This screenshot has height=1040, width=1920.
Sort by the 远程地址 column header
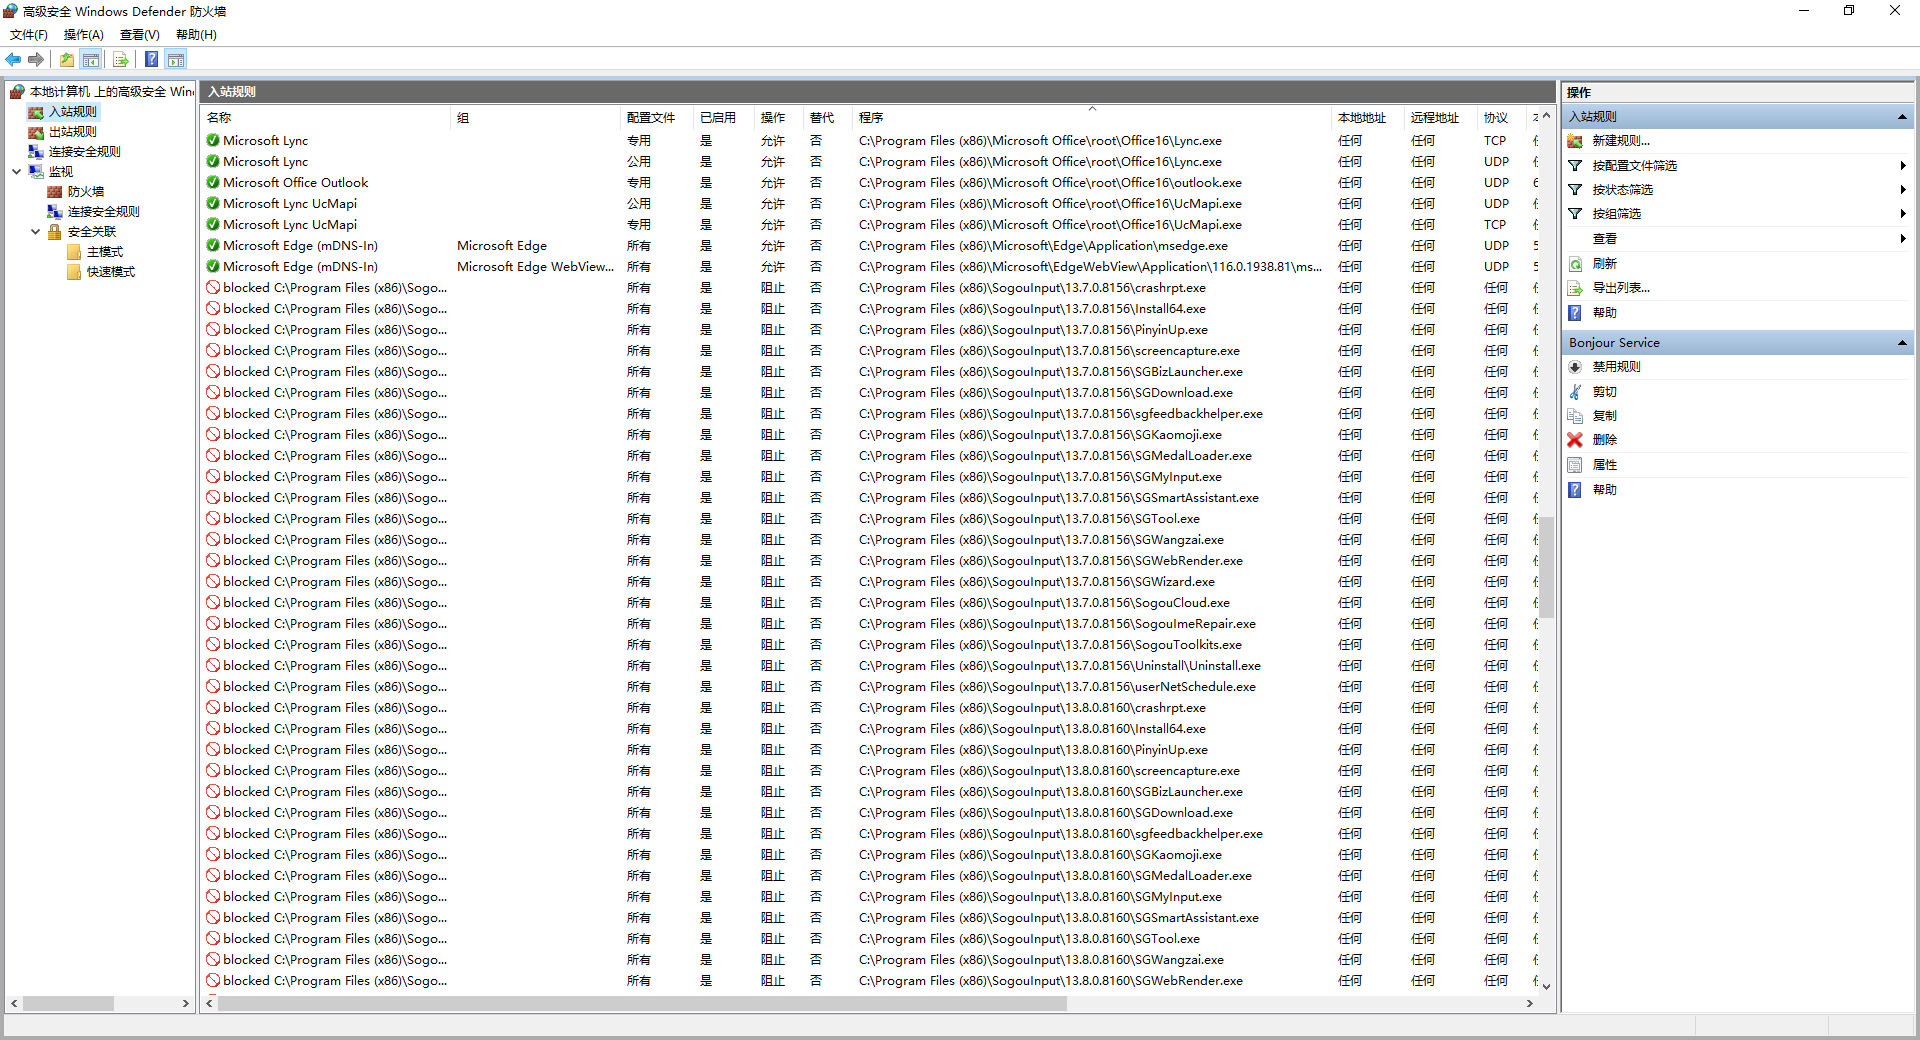(1441, 118)
